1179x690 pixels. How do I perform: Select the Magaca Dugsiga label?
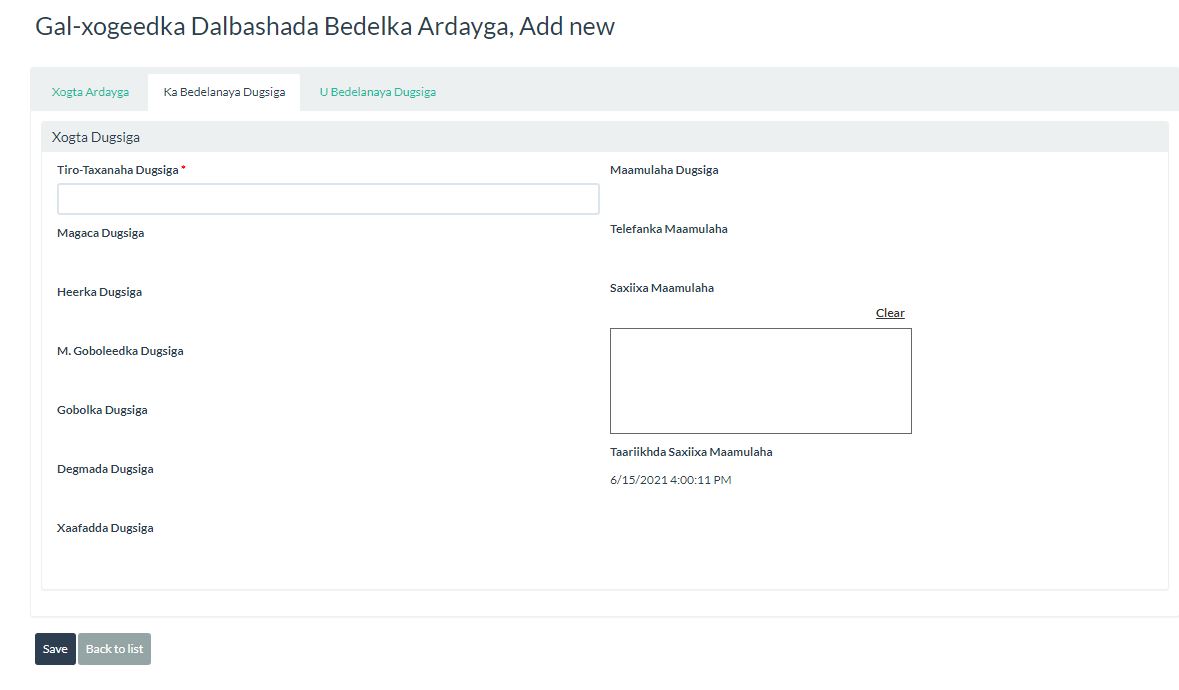pos(101,233)
